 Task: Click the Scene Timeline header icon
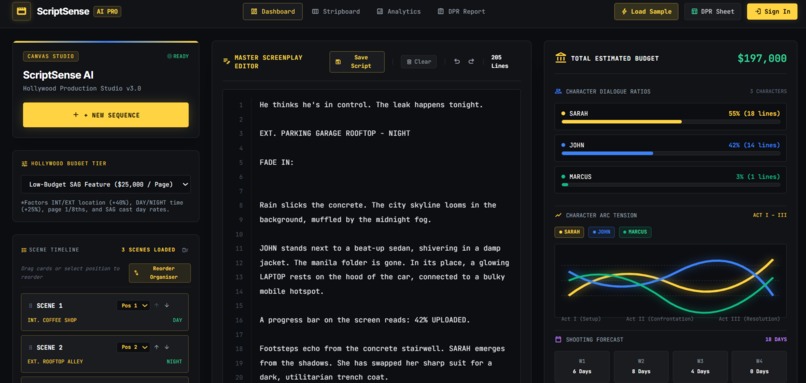[24, 250]
